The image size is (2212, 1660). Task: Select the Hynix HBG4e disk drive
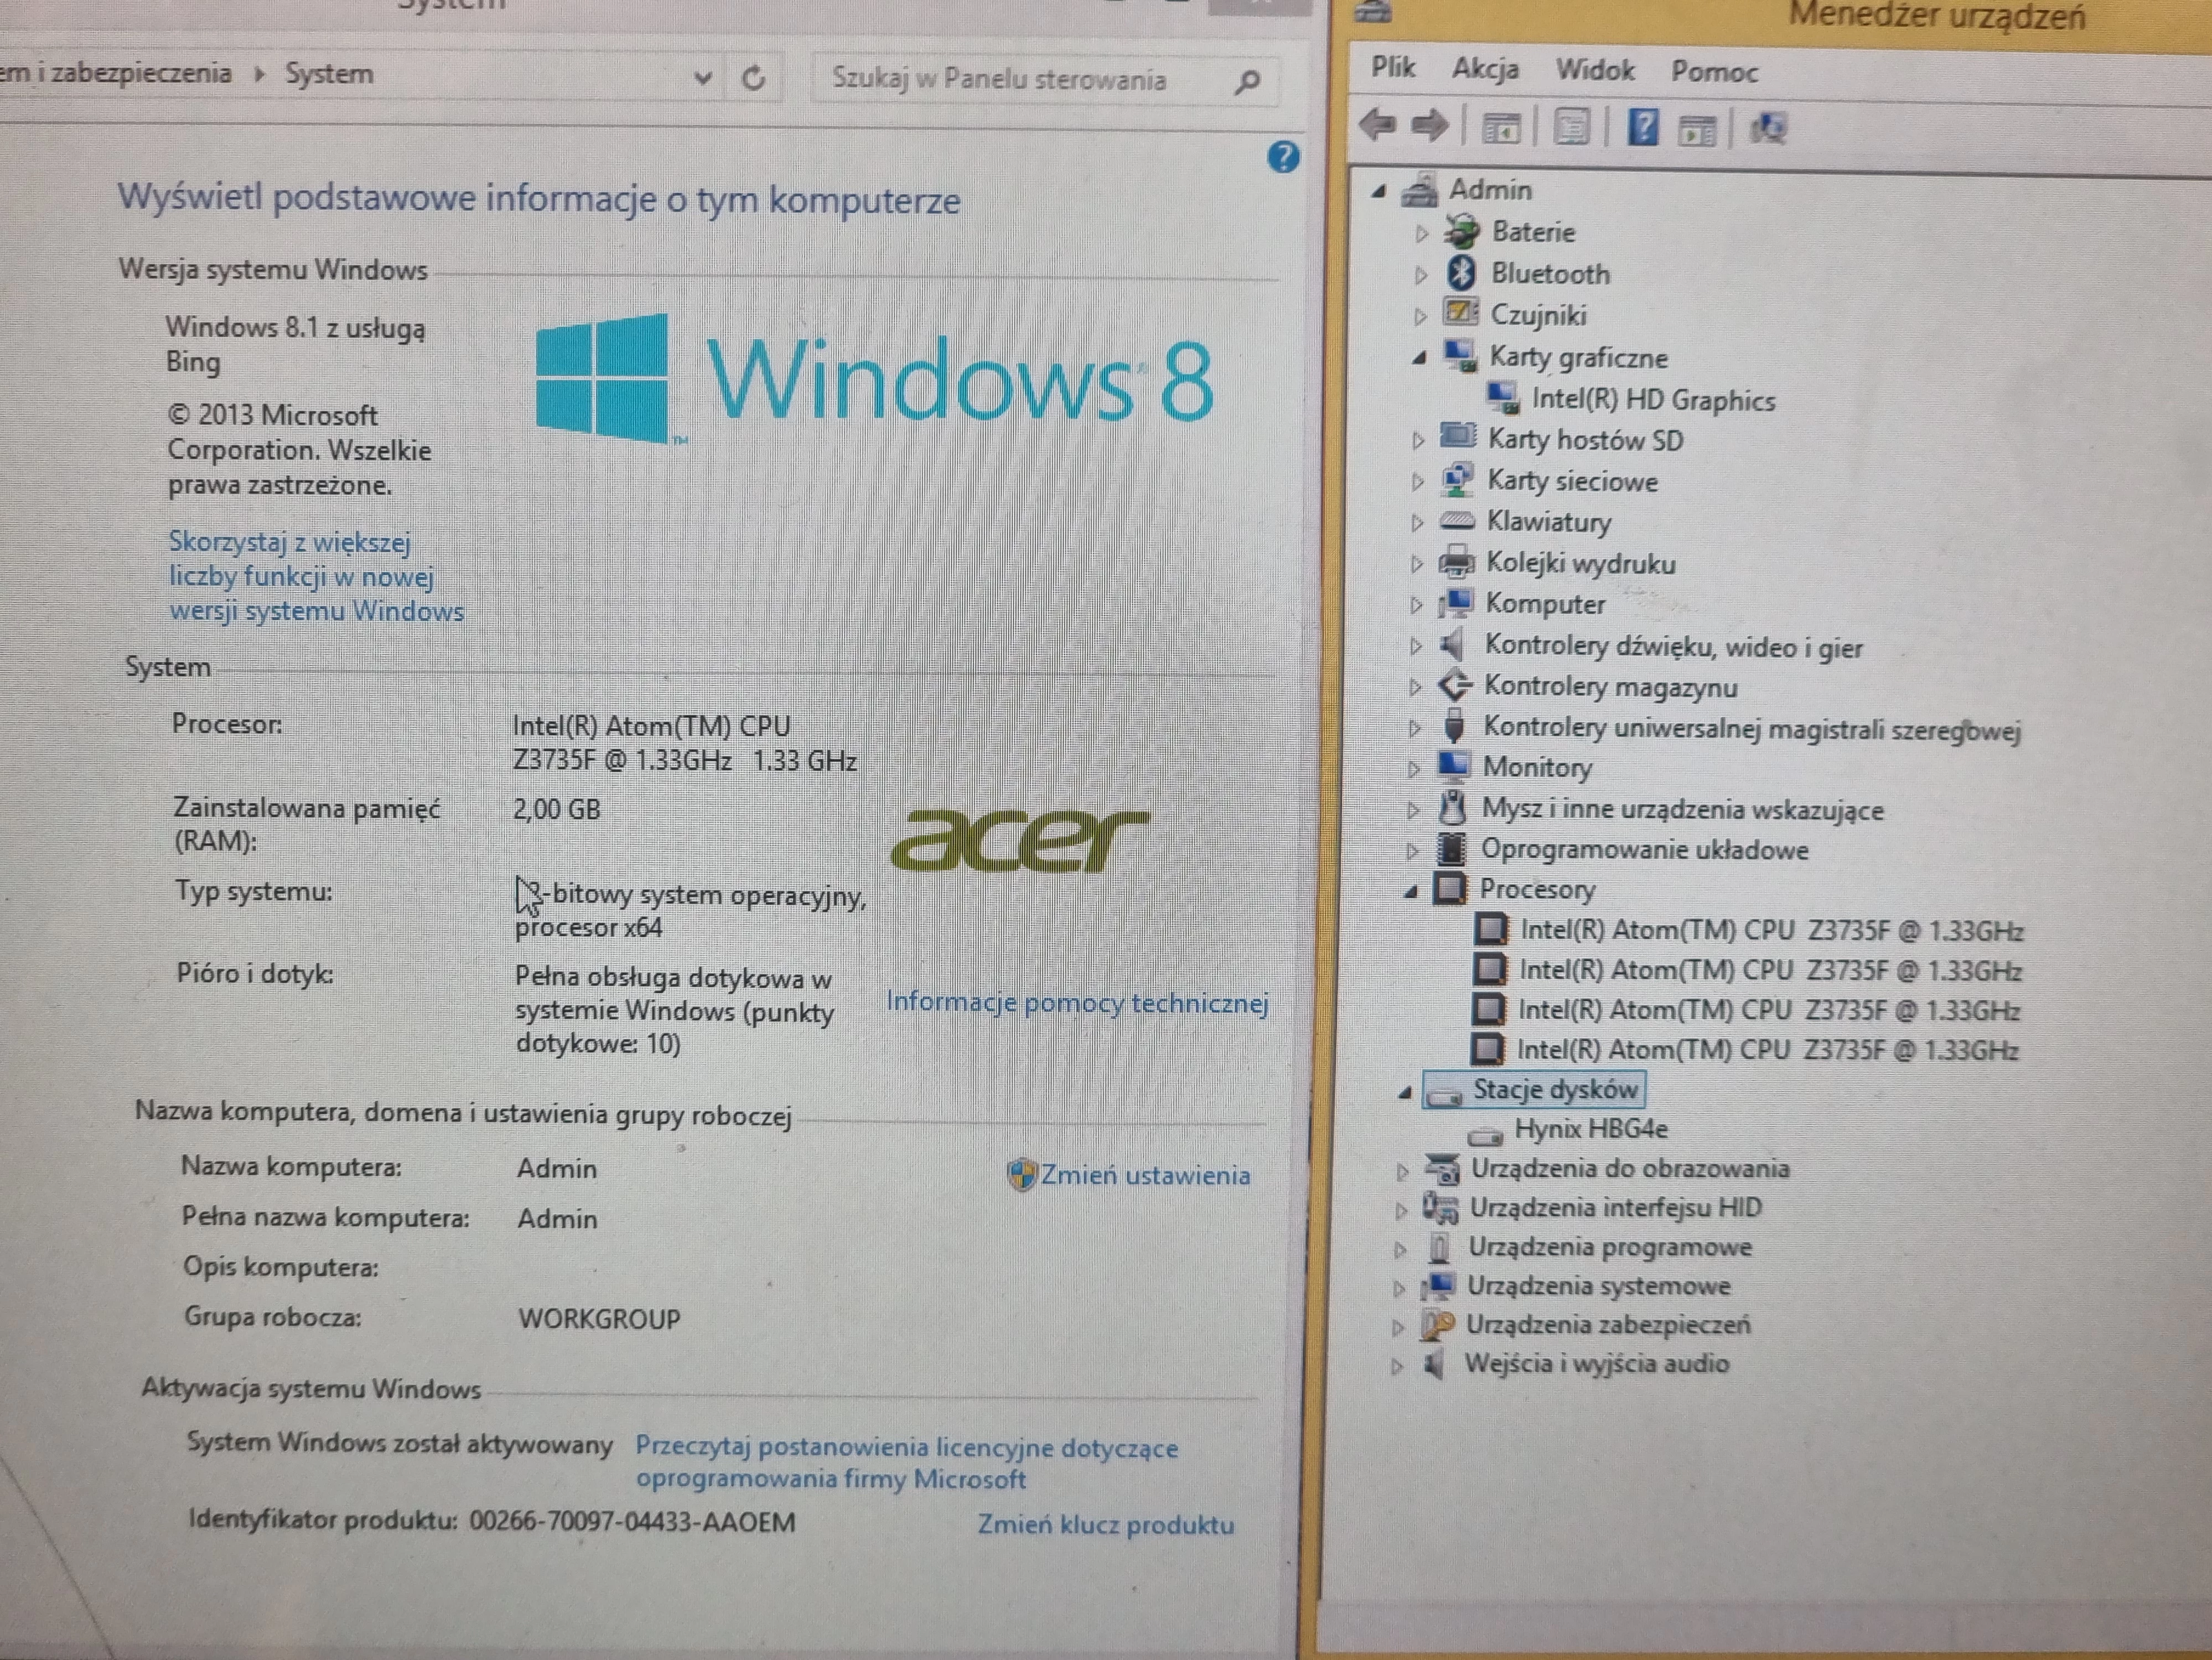(1590, 1129)
